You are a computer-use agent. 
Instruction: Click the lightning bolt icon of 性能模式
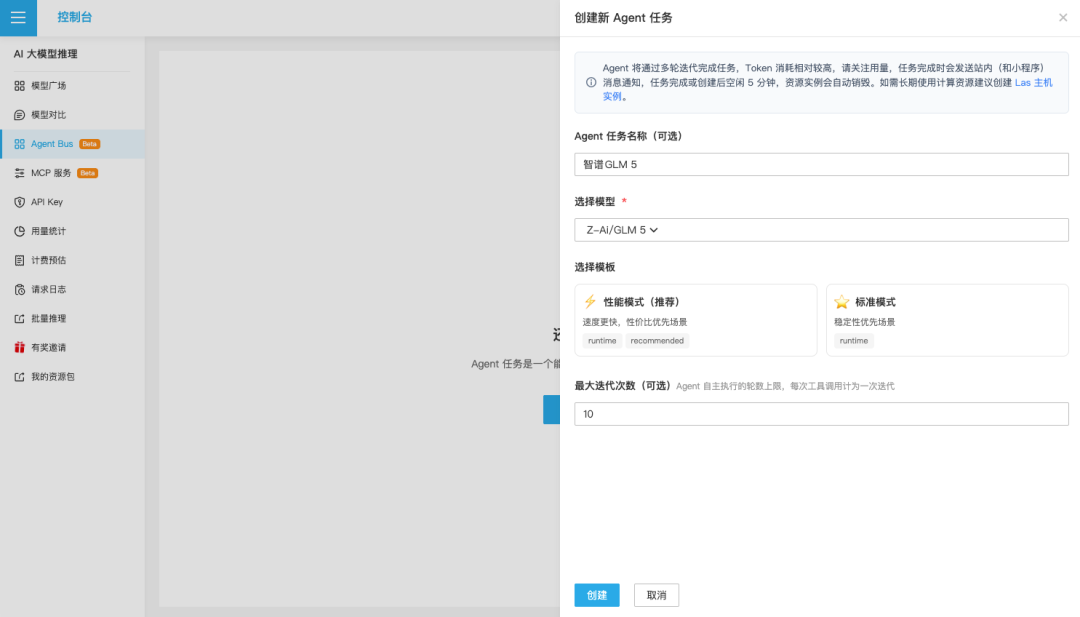pyautogui.click(x=590, y=302)
